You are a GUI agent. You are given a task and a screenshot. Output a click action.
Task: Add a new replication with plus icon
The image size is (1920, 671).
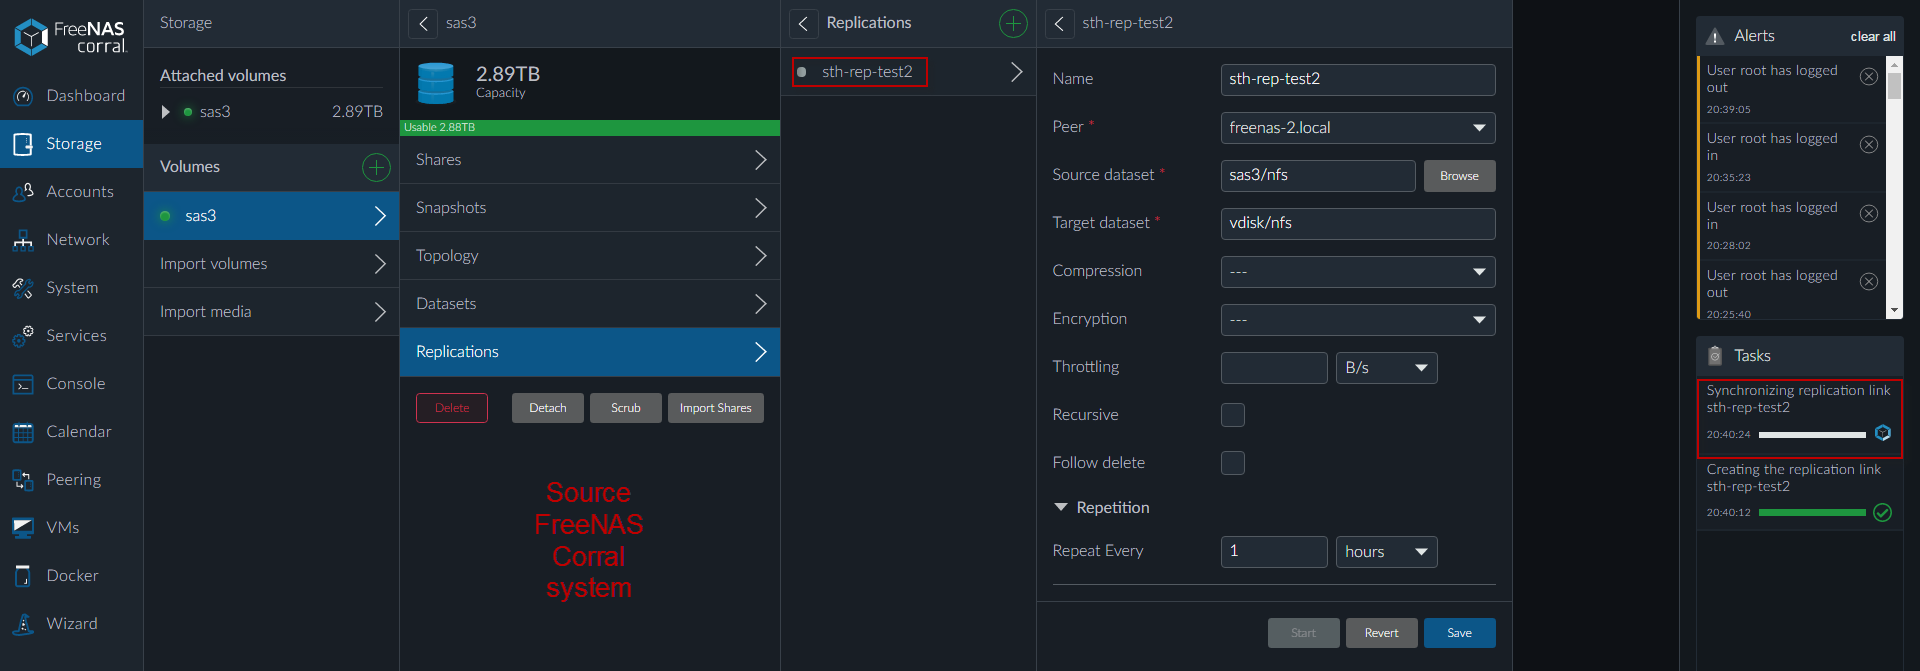pyautogui.click(x=1013, y=23)
